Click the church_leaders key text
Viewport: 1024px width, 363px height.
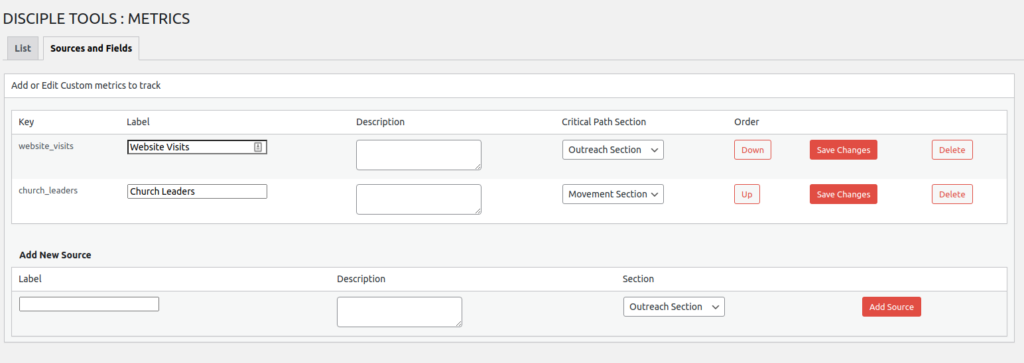49,191
